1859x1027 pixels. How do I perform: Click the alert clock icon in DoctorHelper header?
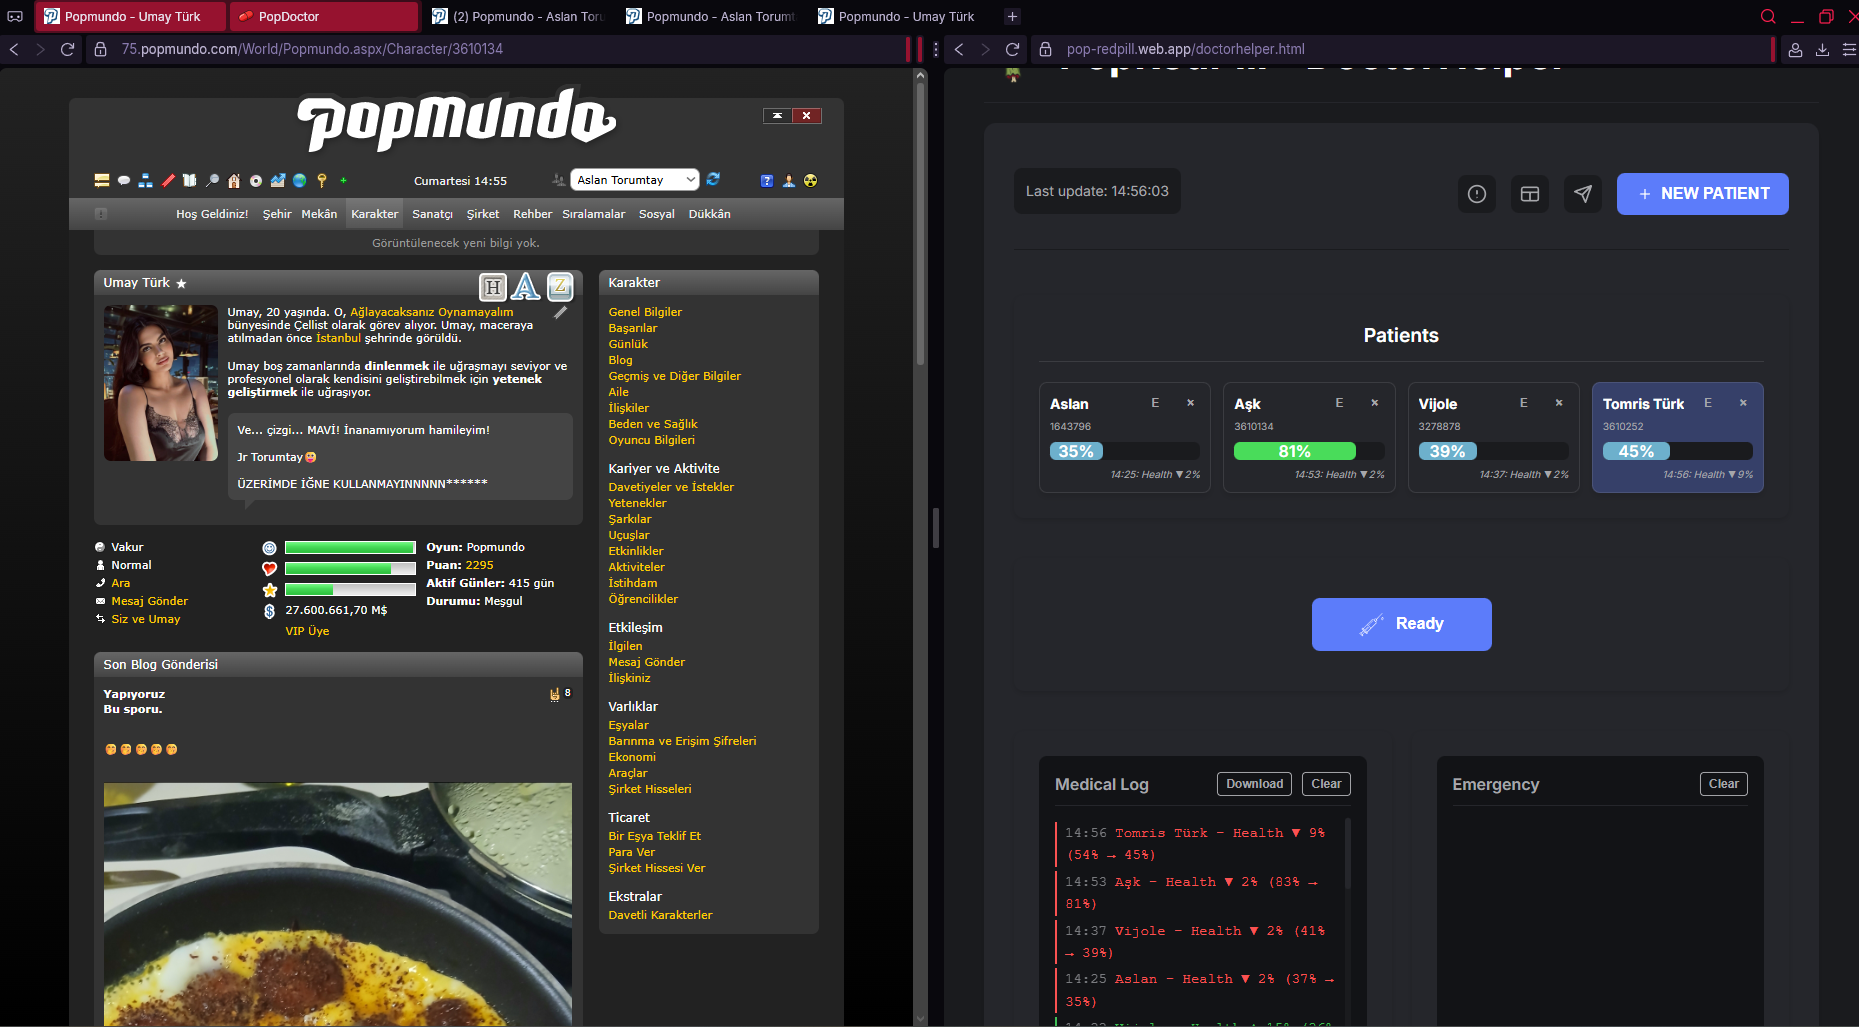pyautogui.click(x=1477, y=194)
